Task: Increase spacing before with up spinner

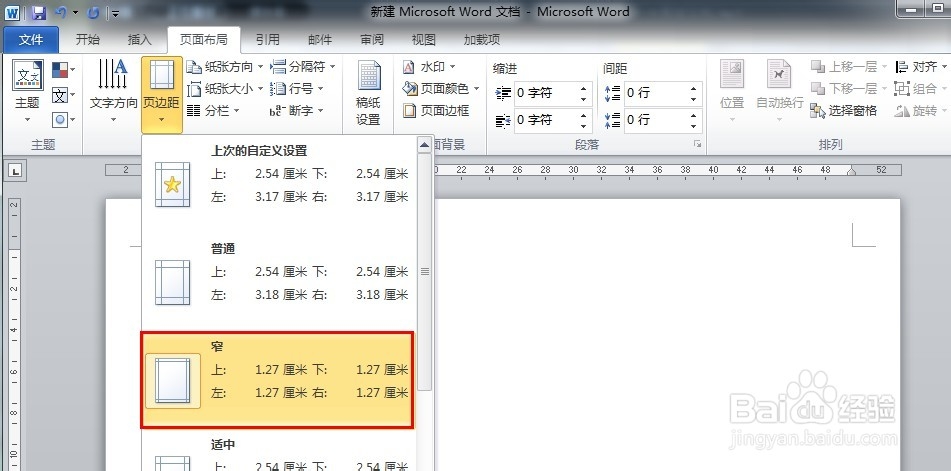Action: click(x=693, y=89)
